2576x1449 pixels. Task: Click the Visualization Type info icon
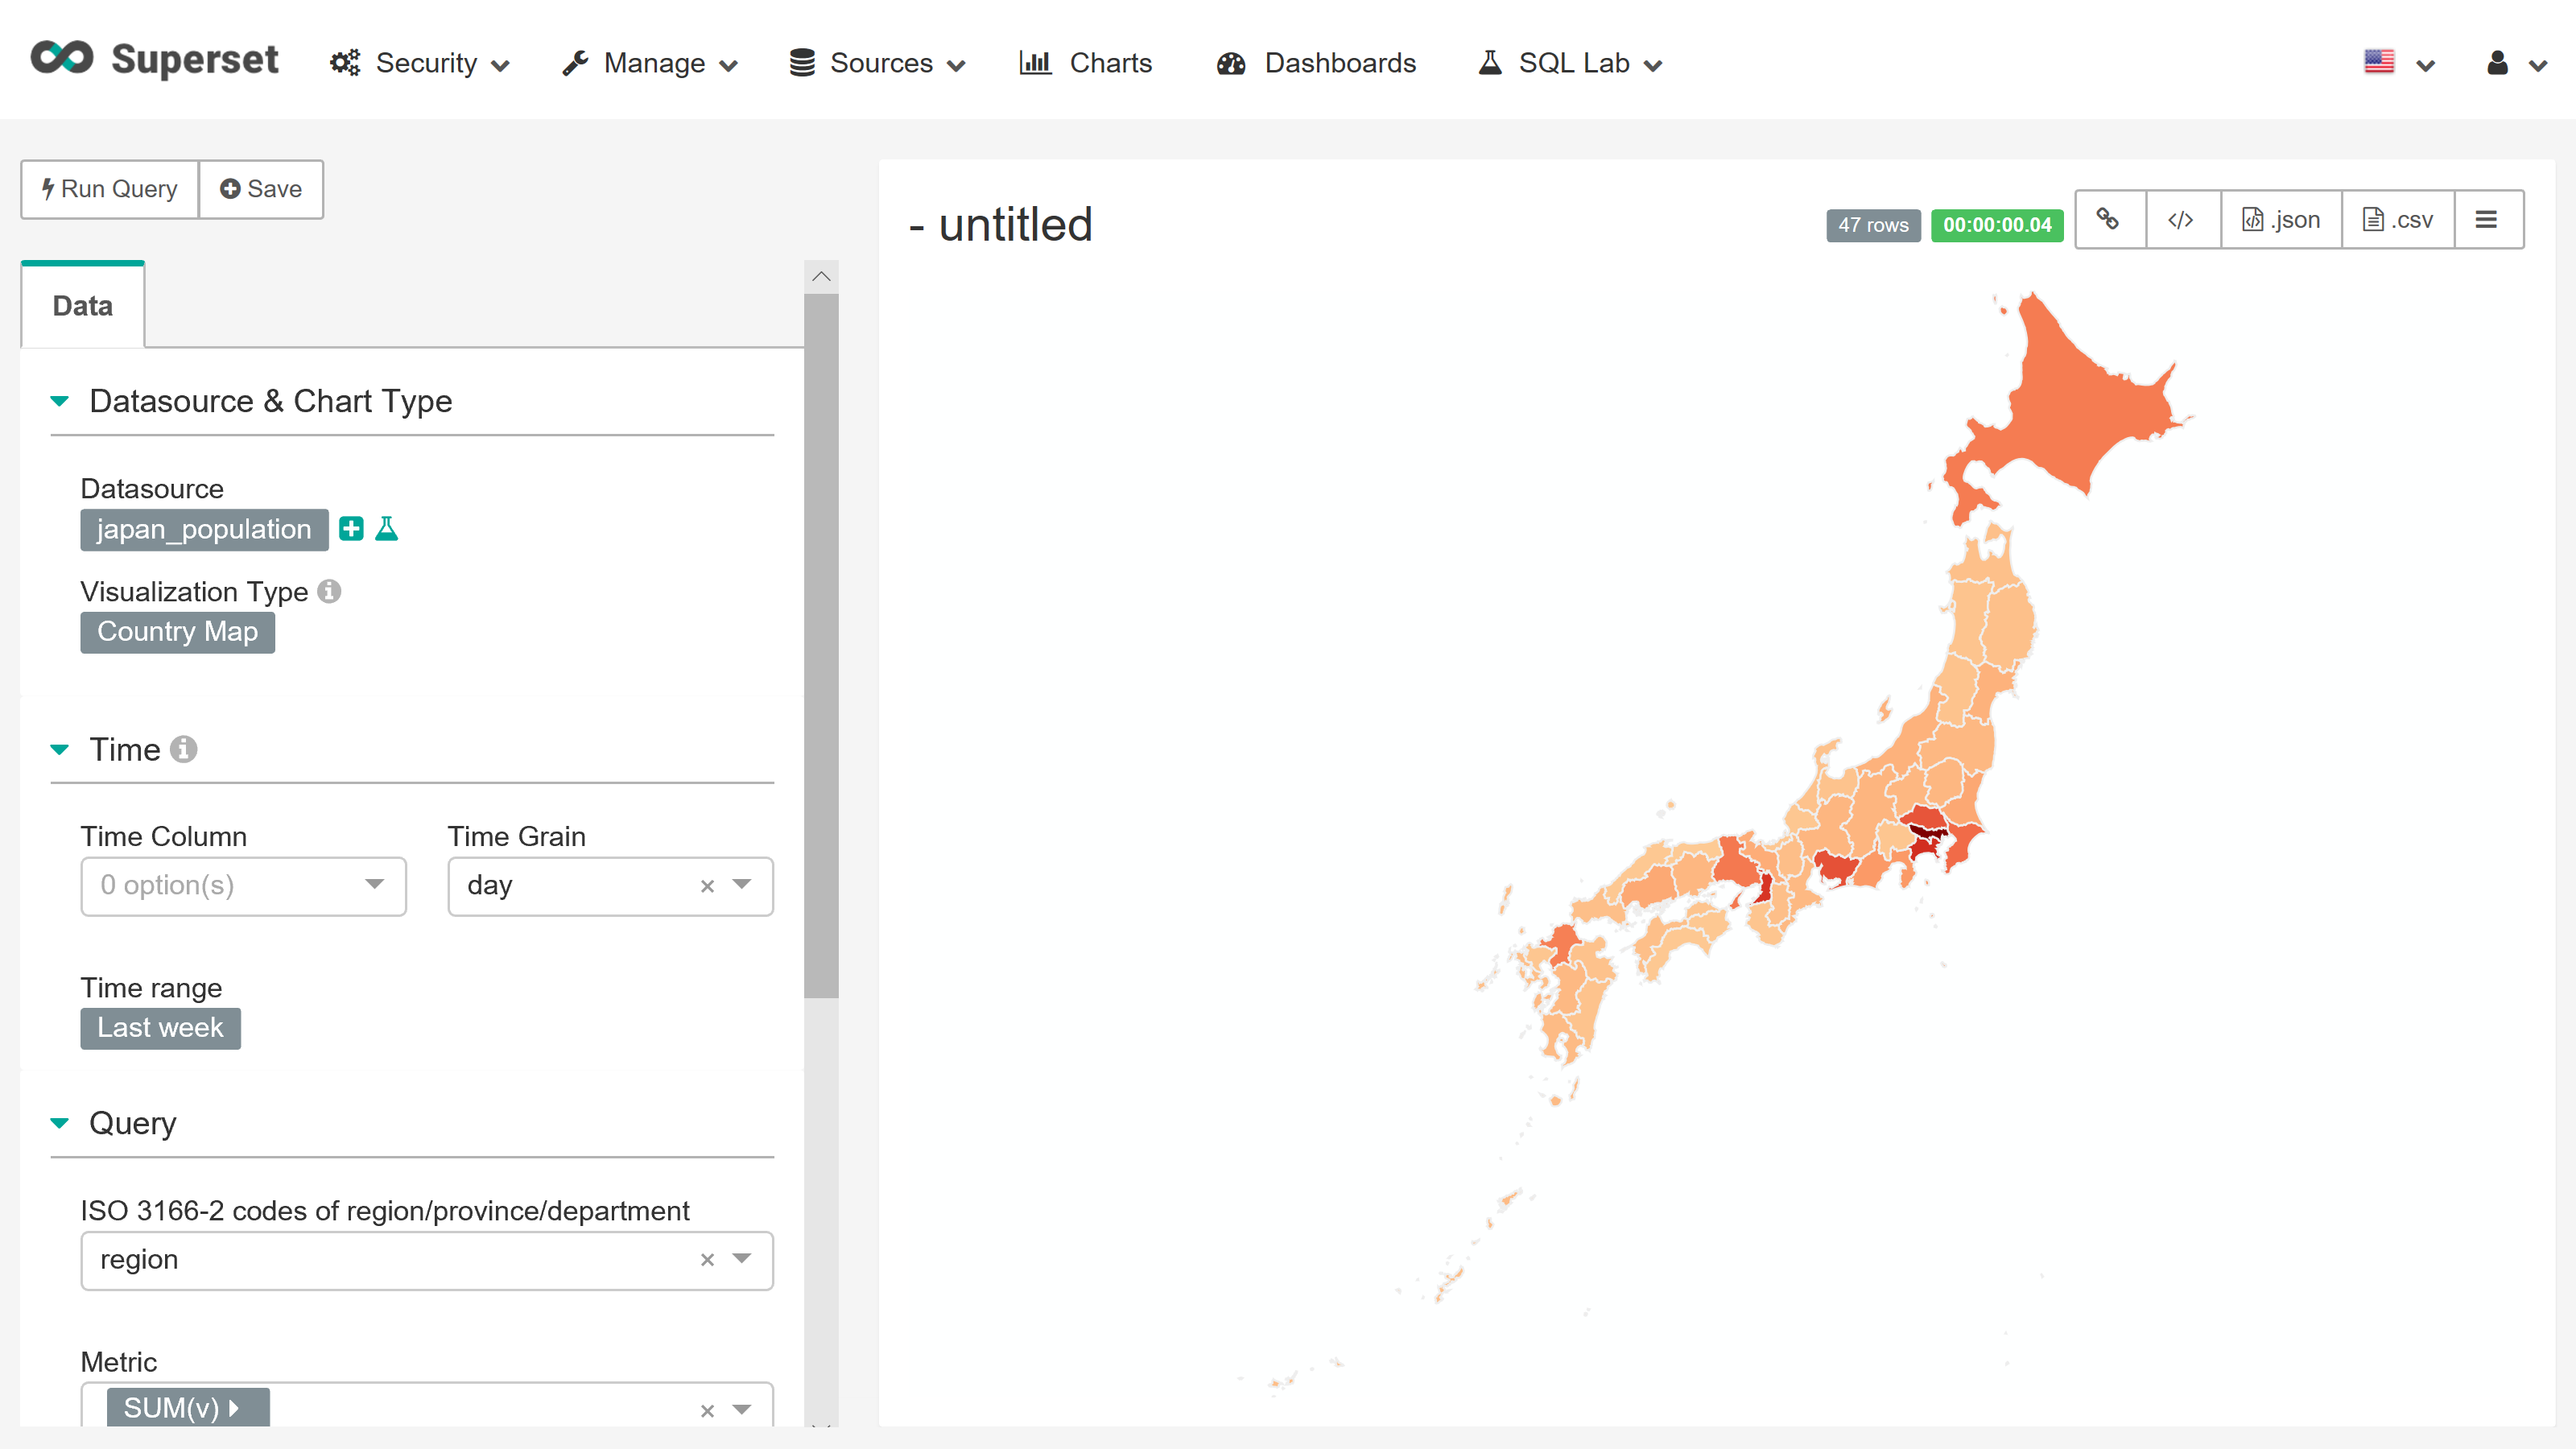tap(329, 591)
